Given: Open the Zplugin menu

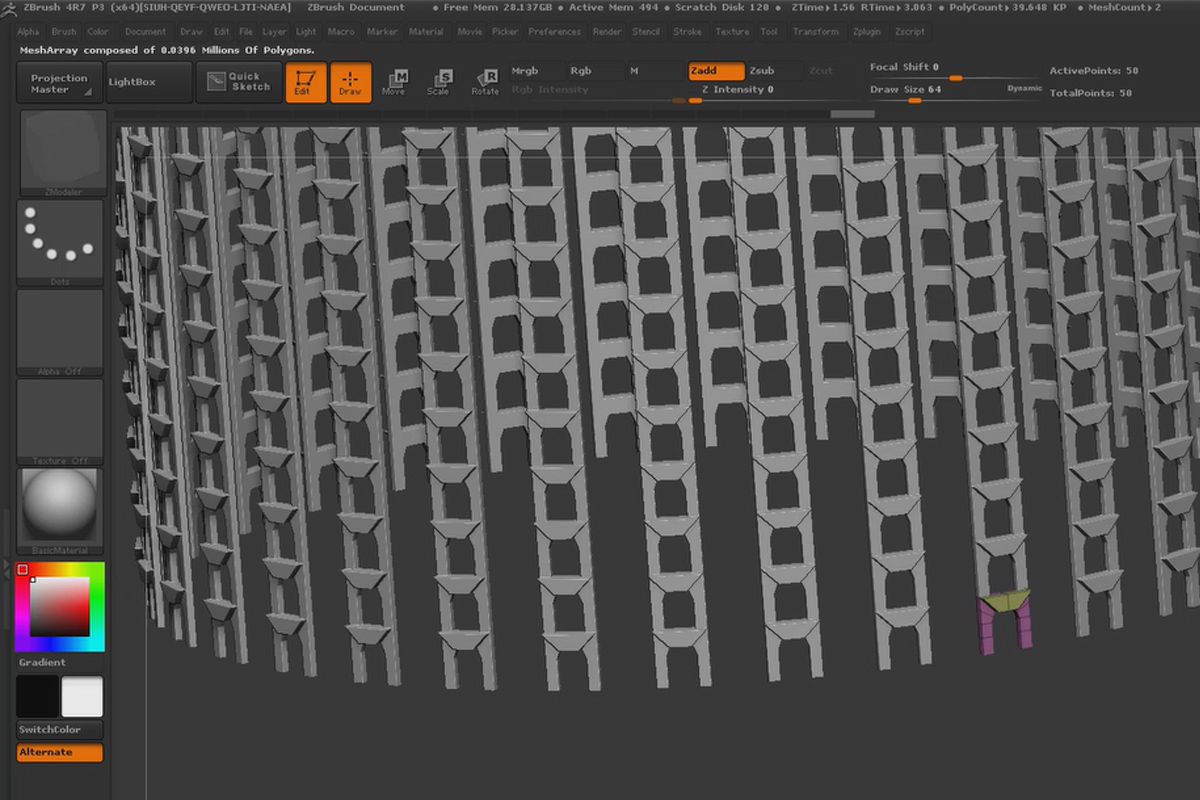Looking at the screenshot, I should click(867, 32).
